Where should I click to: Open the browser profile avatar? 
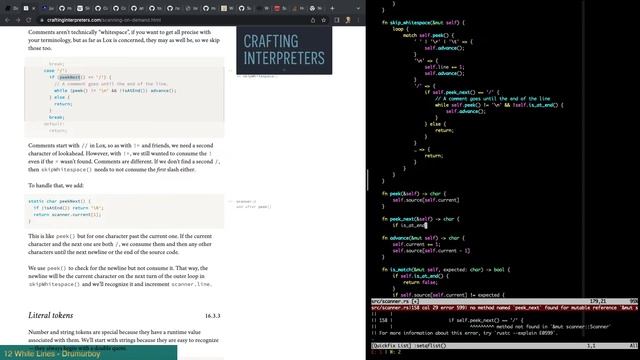(x=348, y=20)
